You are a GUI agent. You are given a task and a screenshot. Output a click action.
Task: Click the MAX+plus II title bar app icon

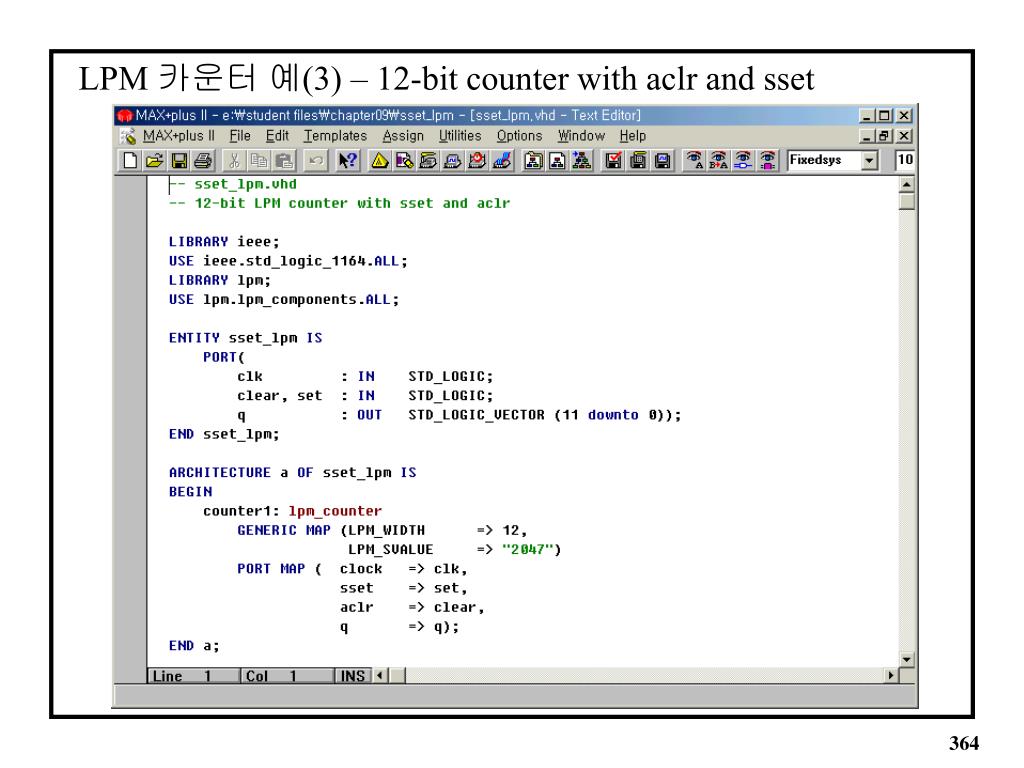tap(125, 116)
